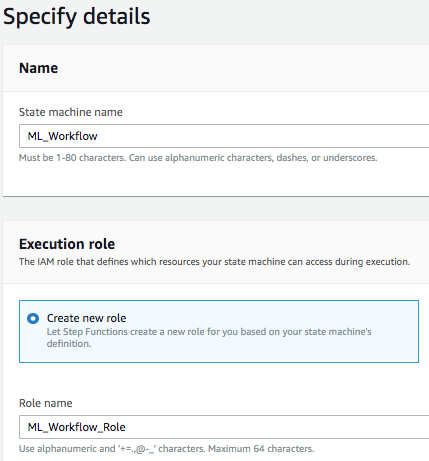
Task: Click the State machine name field label
Action: coord(71,112)
